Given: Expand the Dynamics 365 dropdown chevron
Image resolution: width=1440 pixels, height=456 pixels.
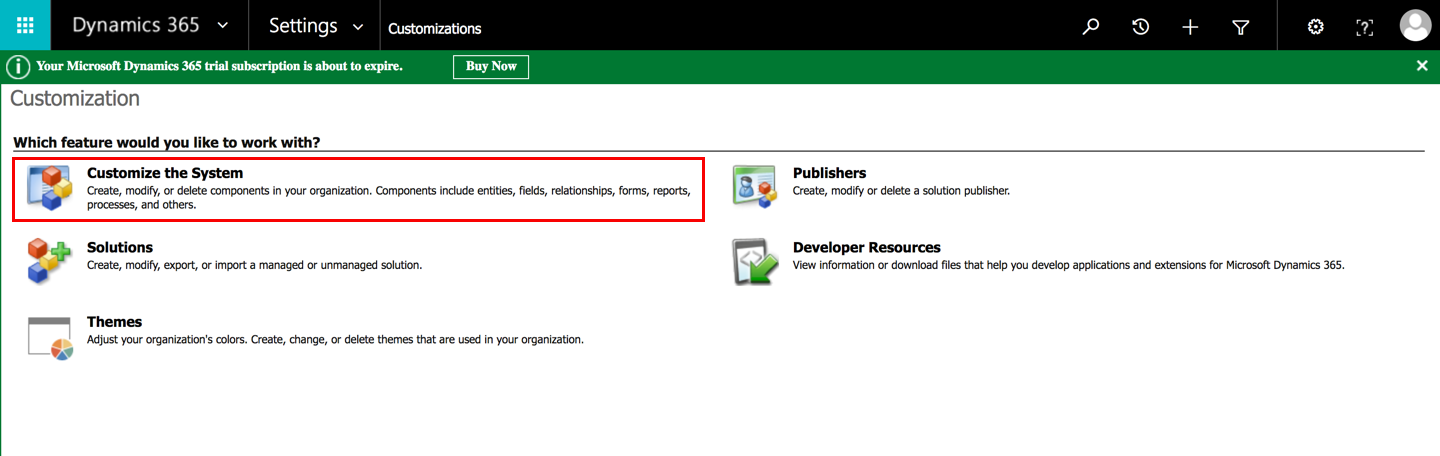Looking at the screenshot, I should pos(222,26).
